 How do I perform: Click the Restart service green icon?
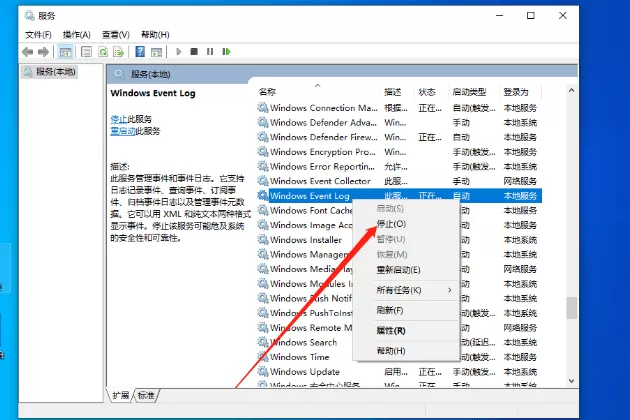(227, 51)
